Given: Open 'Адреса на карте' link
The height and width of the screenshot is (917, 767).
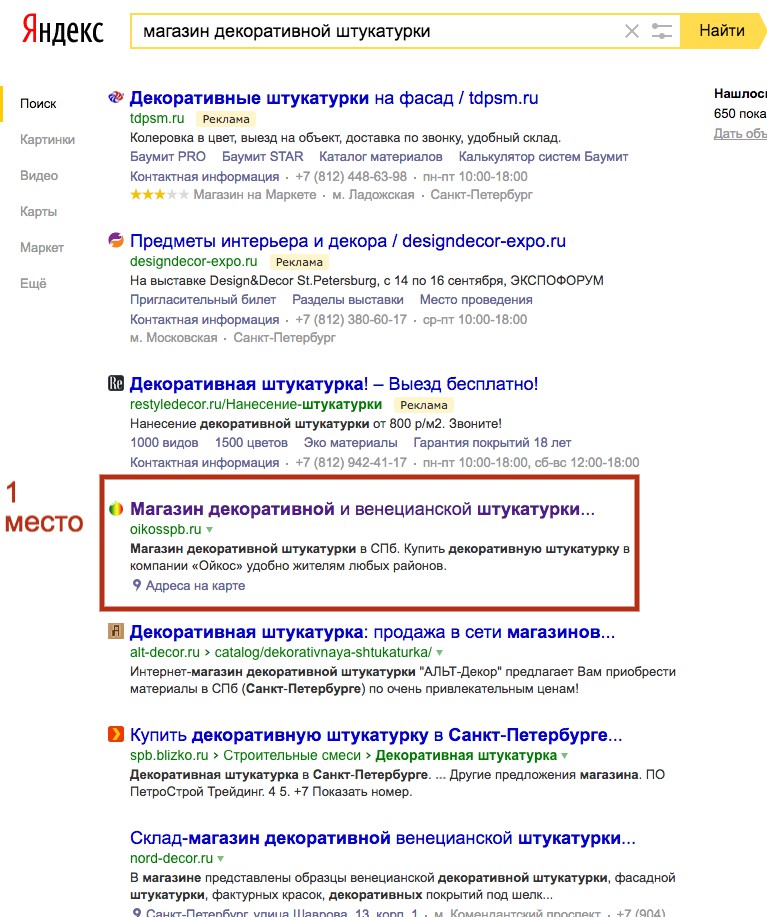Looking at the screenshot, I should click(x=194, y=586).
